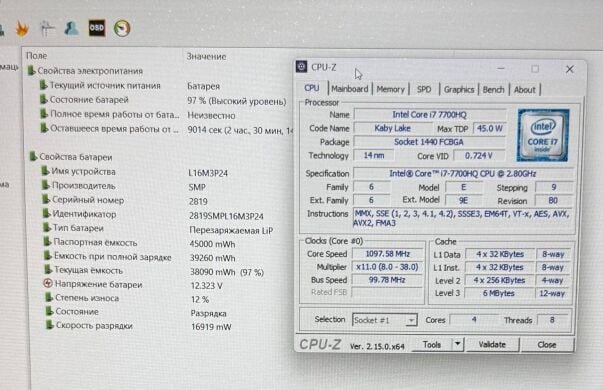Click the value 45000 mWh

(212, 244)
